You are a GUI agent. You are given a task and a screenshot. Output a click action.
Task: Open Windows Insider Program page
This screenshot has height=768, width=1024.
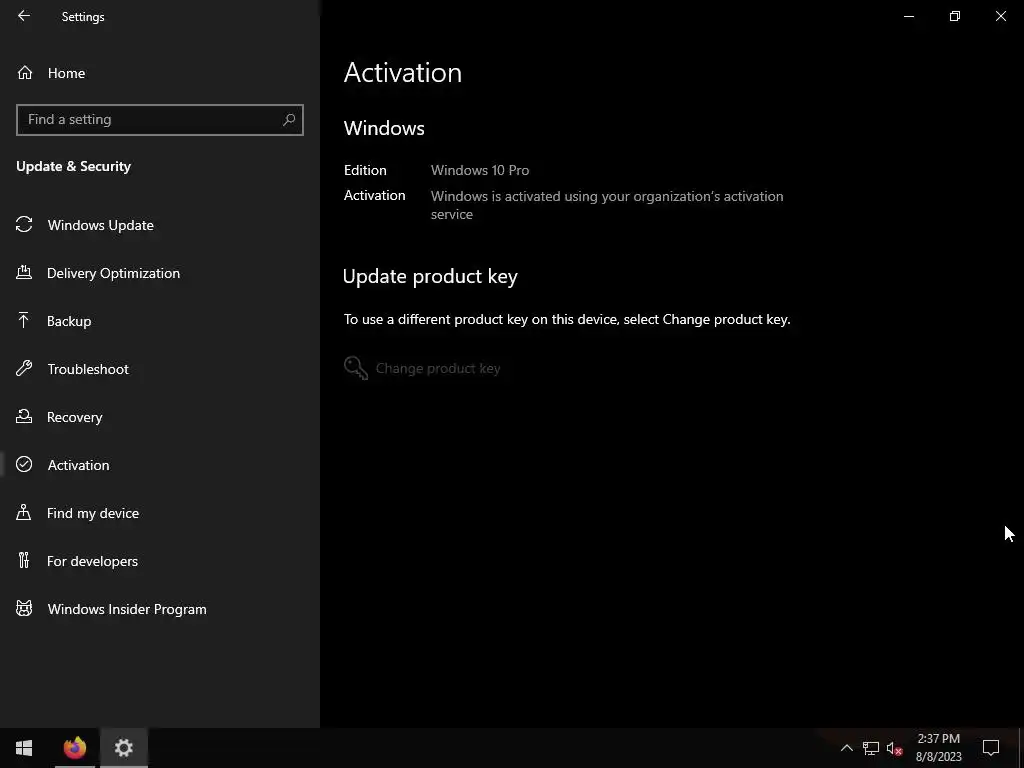click(x=160, y=609)
